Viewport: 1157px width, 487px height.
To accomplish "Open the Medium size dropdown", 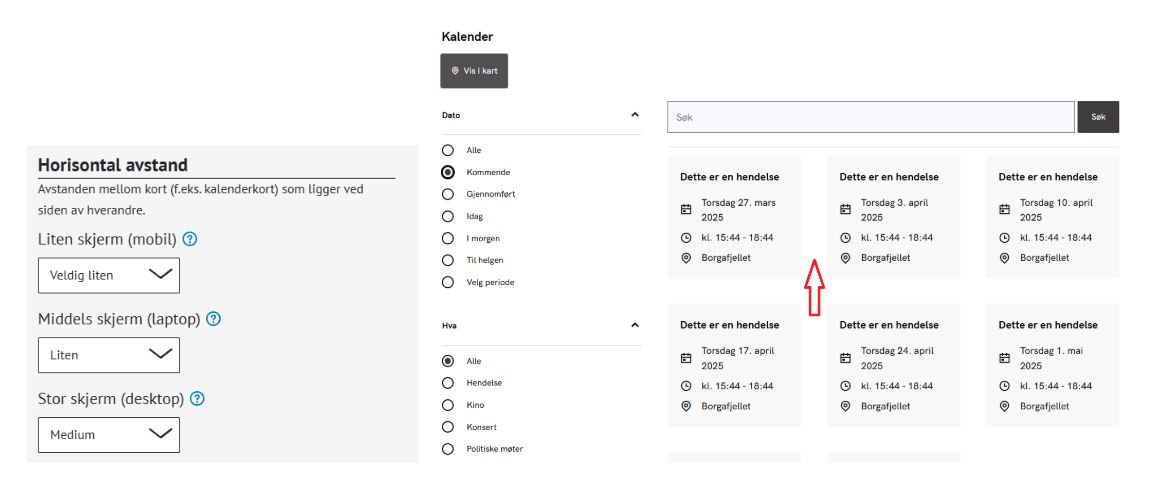I will pos(109,435).
